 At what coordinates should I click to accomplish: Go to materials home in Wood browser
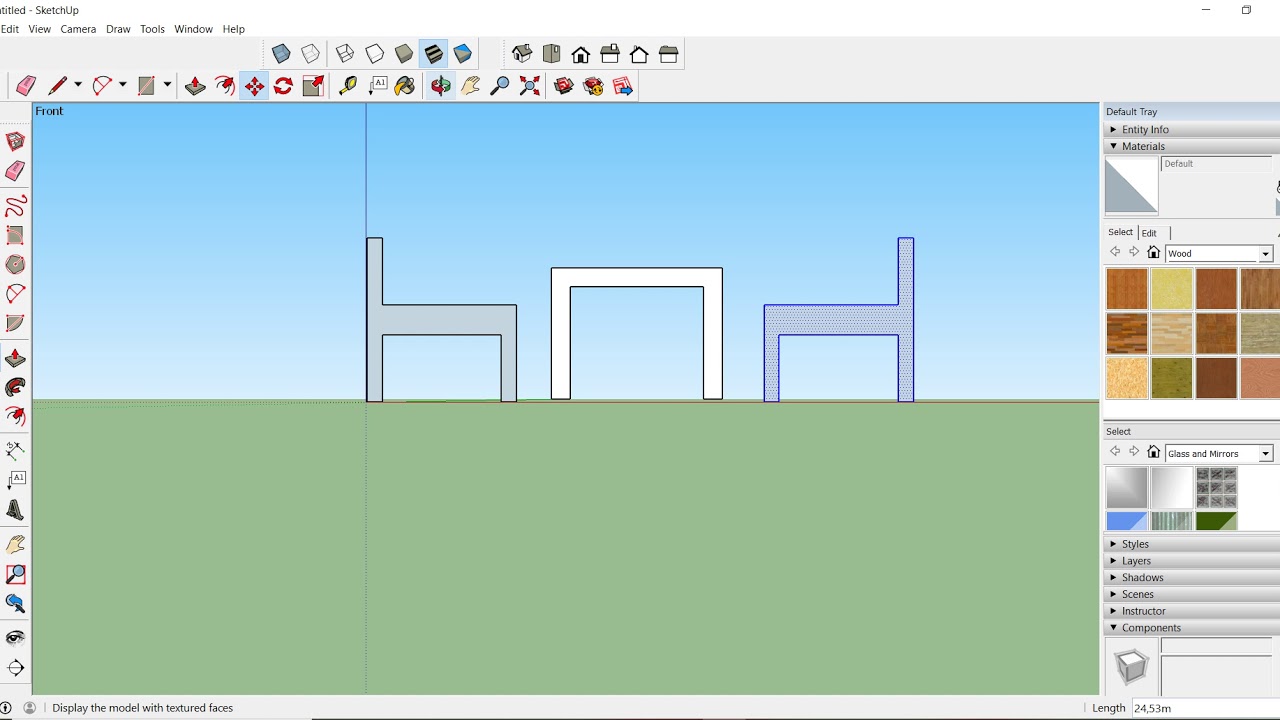coord(1153,253)
